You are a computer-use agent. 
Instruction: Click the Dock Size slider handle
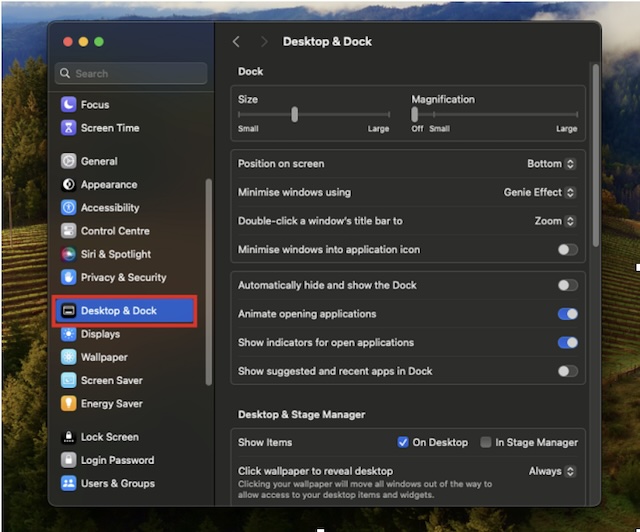tap(294, 114)
